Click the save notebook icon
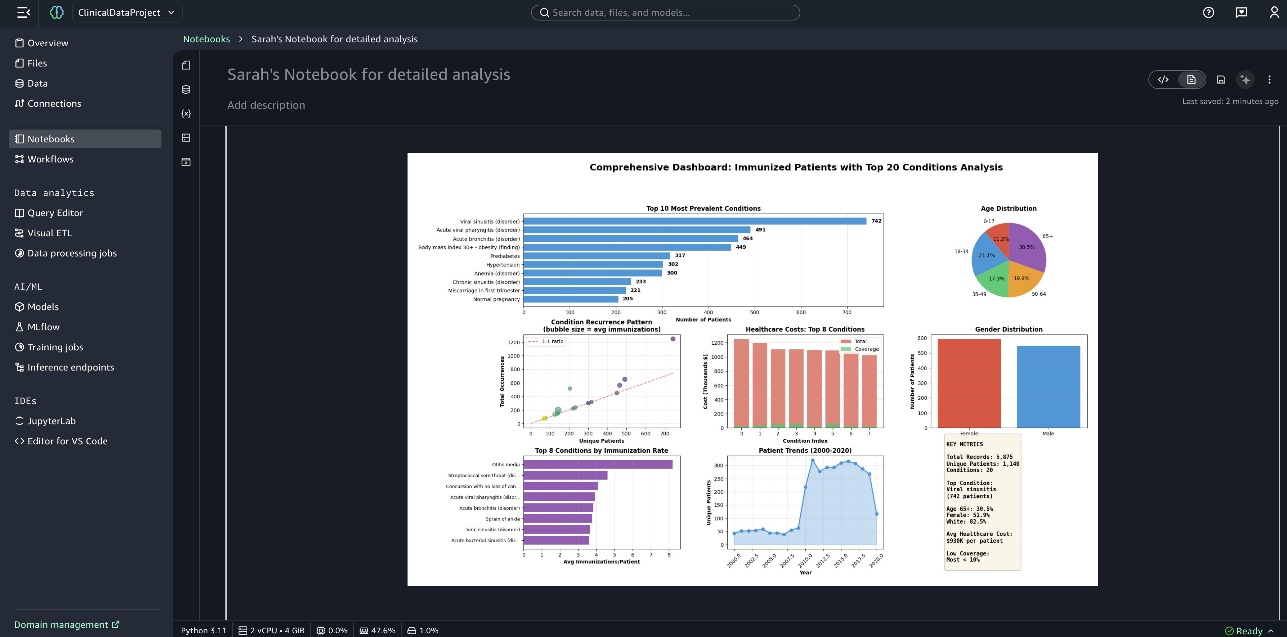Viewport: 1287px width, 637px height. (1221, 80)
